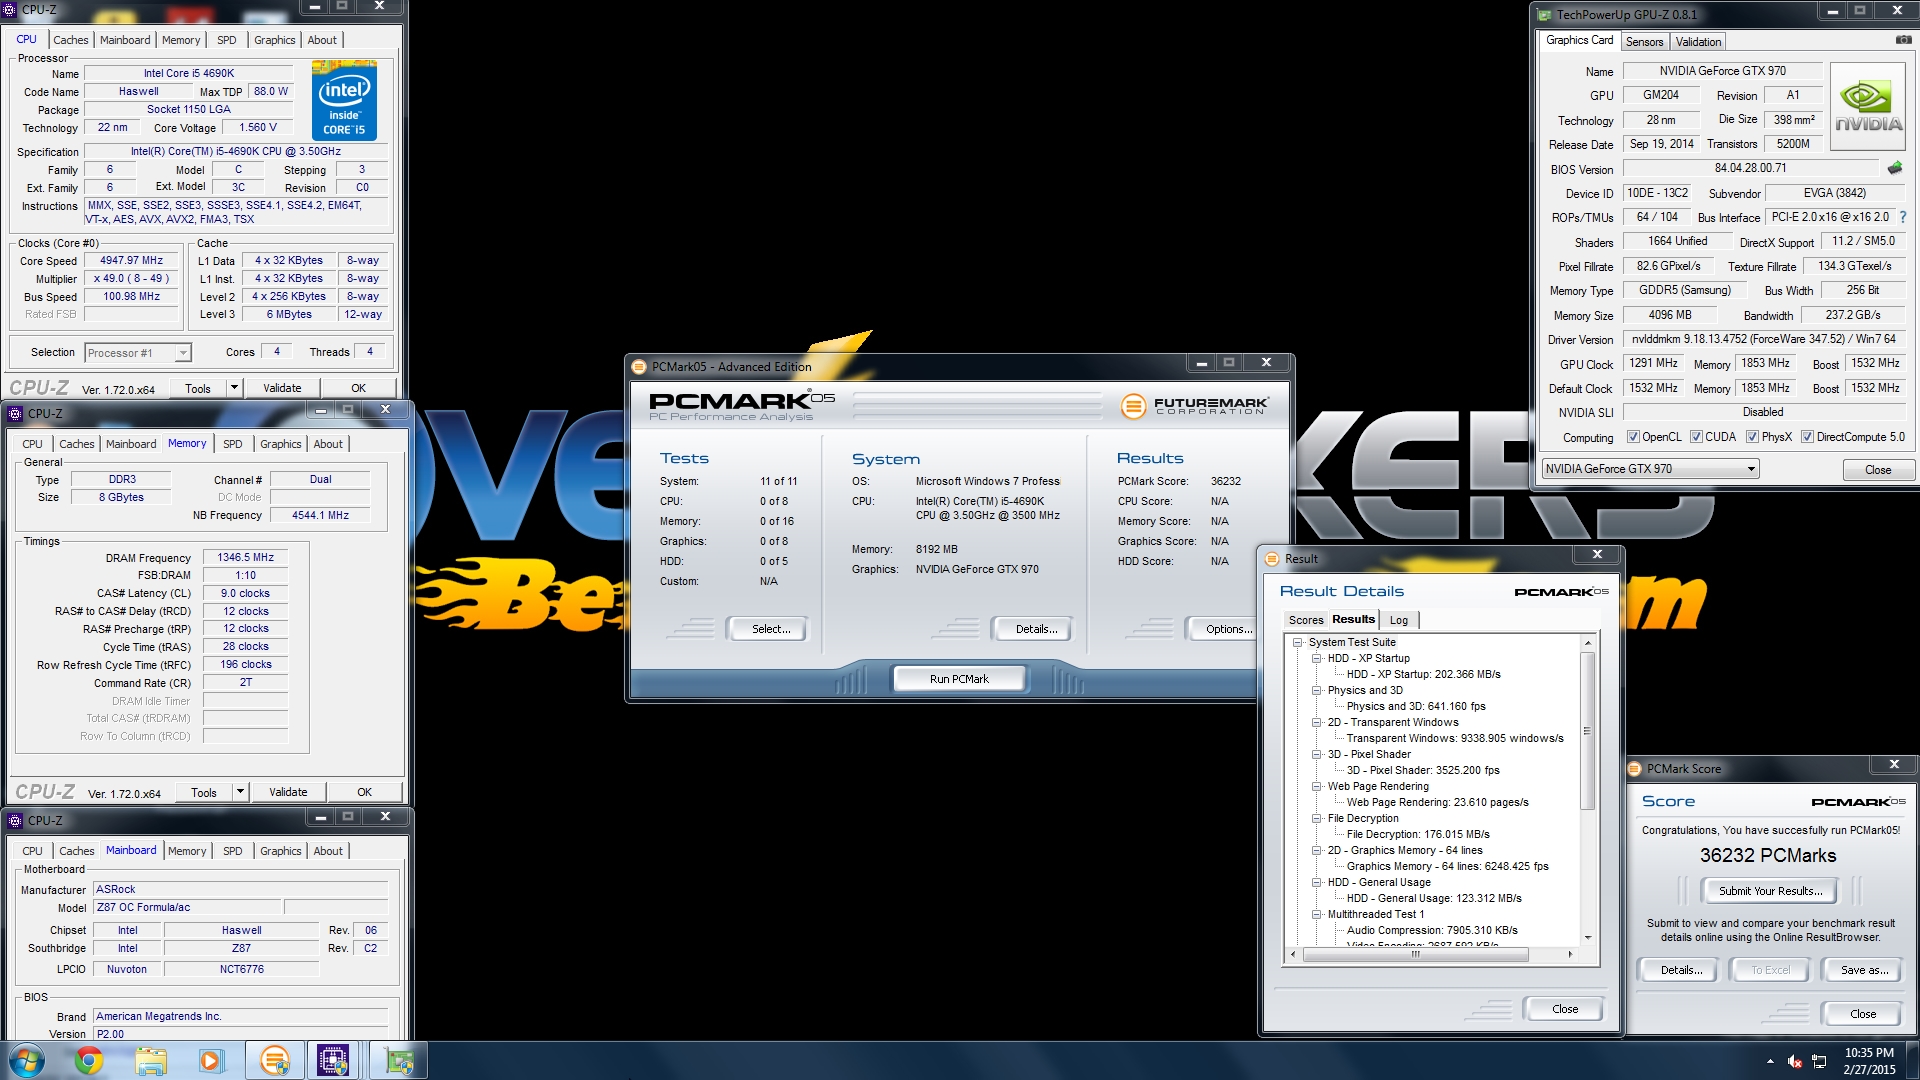Viewport: 1920px width, 1080px height.
Task: Open SPD tab in the CPU-Z Memory window
Action: pos(233,444)
